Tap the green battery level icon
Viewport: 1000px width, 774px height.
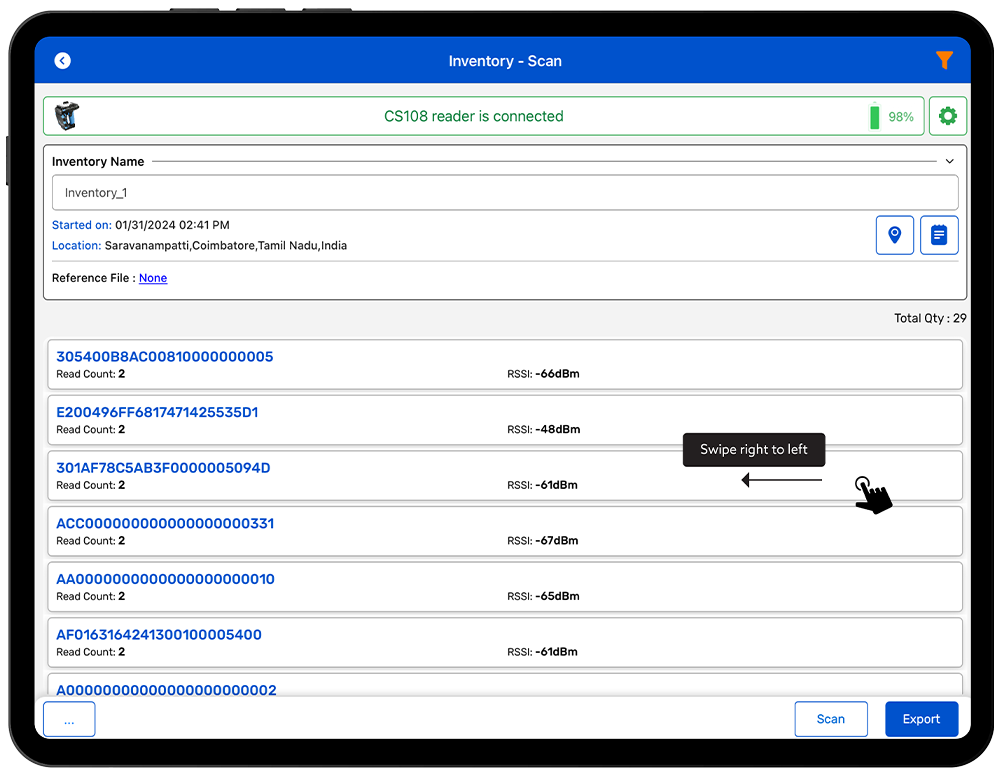click(x=875, y=116)
